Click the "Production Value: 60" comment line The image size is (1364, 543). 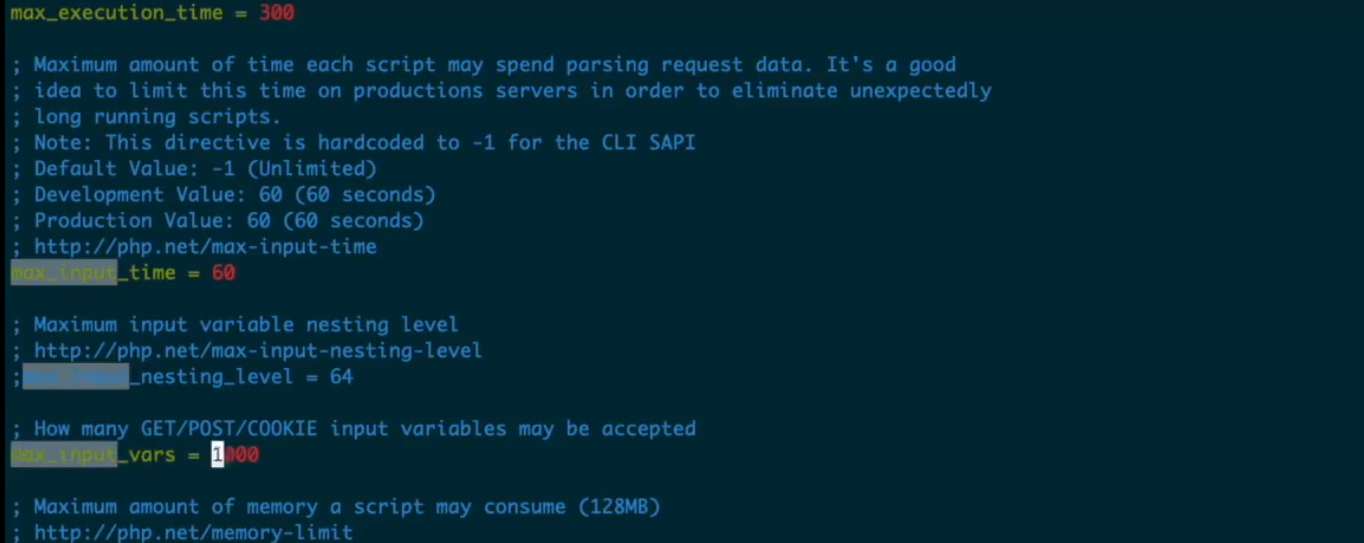pos(229,220)
